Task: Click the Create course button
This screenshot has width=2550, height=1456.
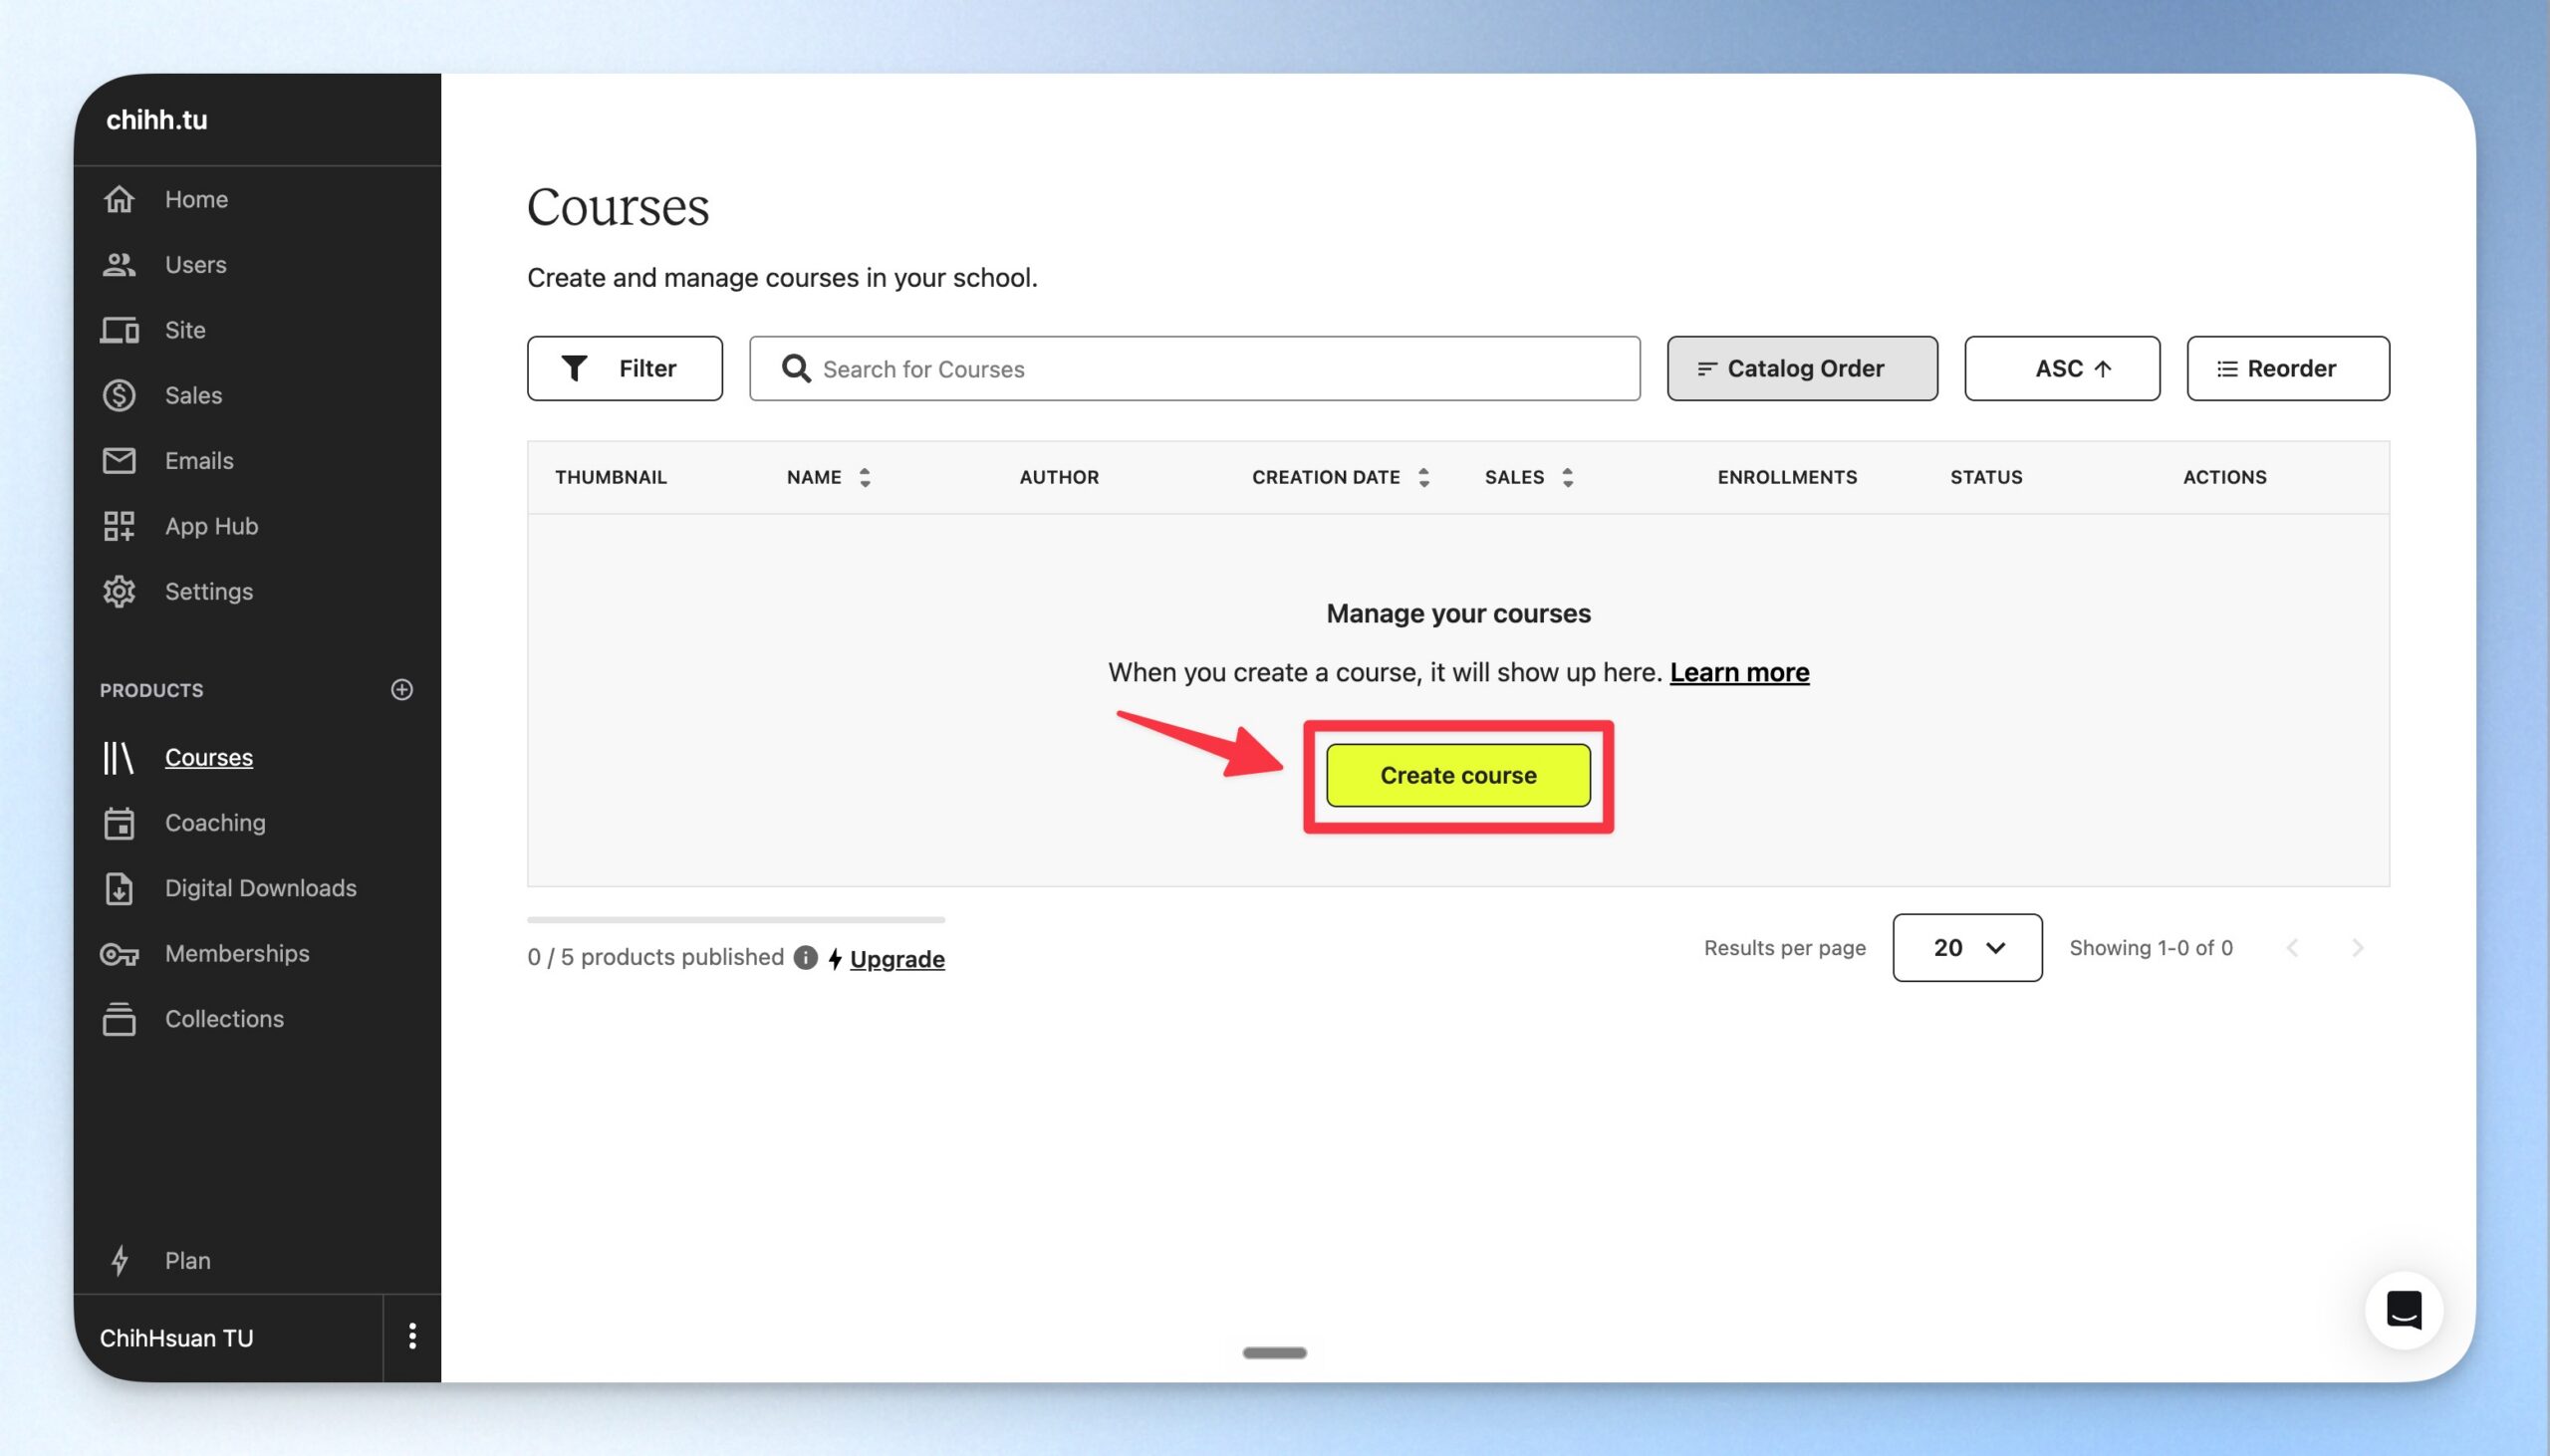Action: 1458,775
